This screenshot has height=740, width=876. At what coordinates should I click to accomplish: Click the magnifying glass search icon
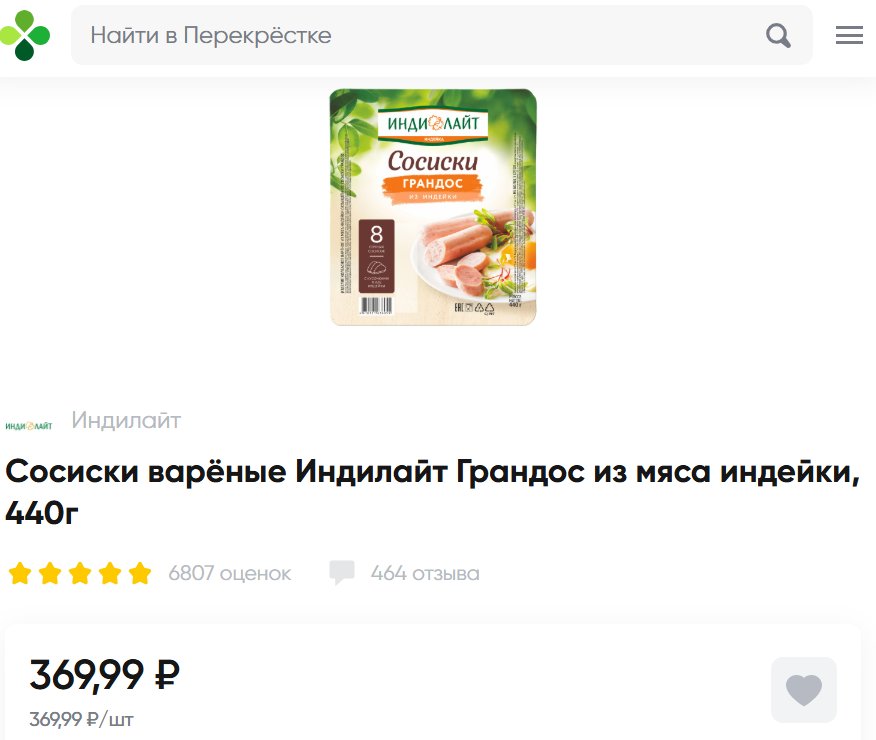click(x=778, y=36)
